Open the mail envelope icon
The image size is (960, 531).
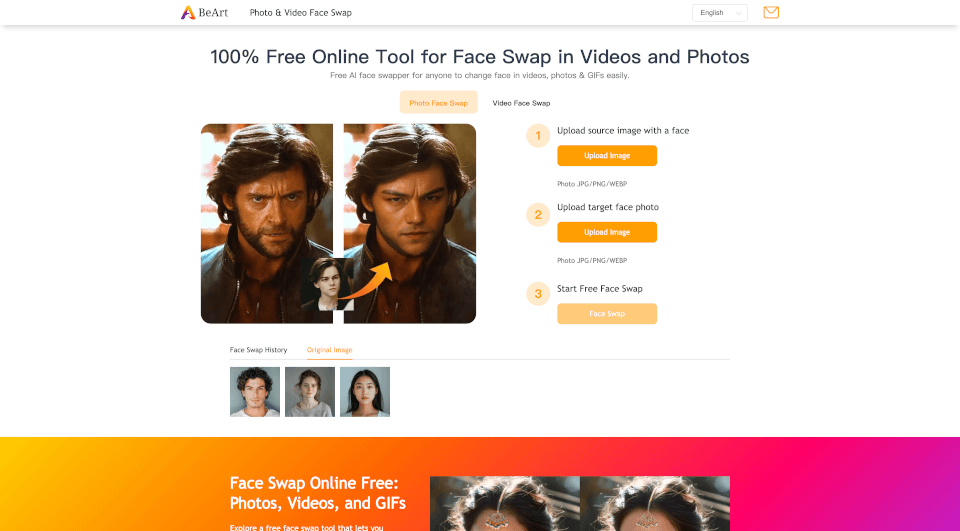pyautogui.click(x=771, y=12)
